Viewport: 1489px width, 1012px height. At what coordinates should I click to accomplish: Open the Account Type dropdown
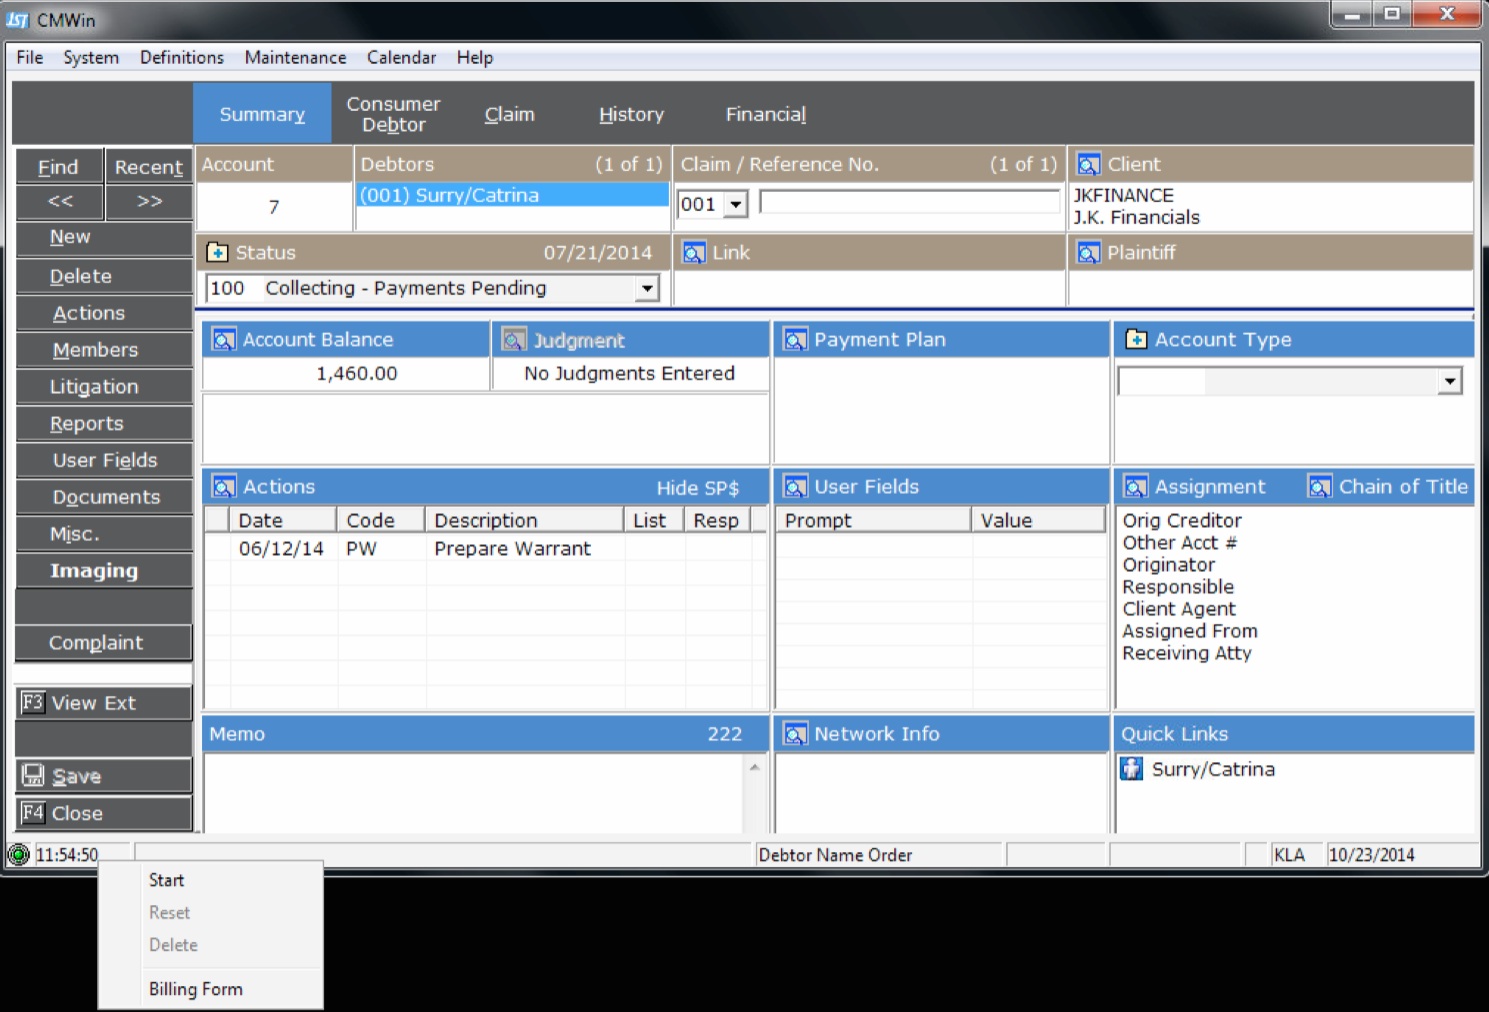[1449, 381]
